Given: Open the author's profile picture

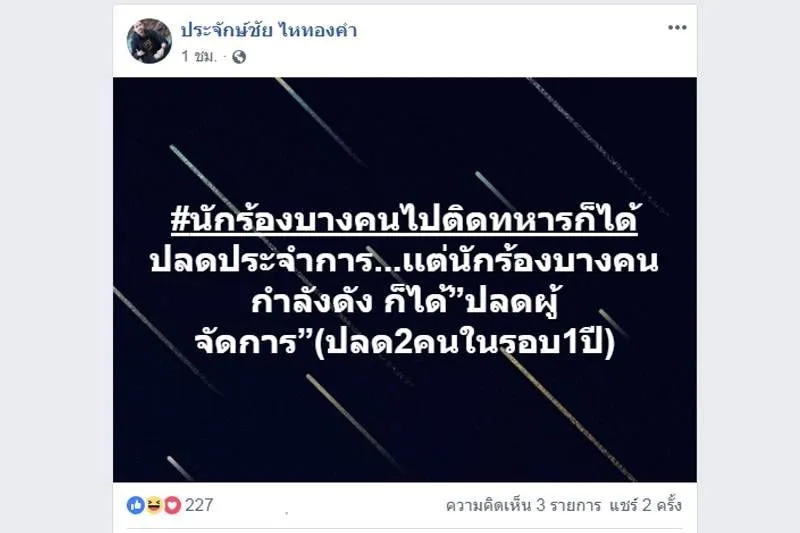Looking at the screenshot, I should (149, 41).
